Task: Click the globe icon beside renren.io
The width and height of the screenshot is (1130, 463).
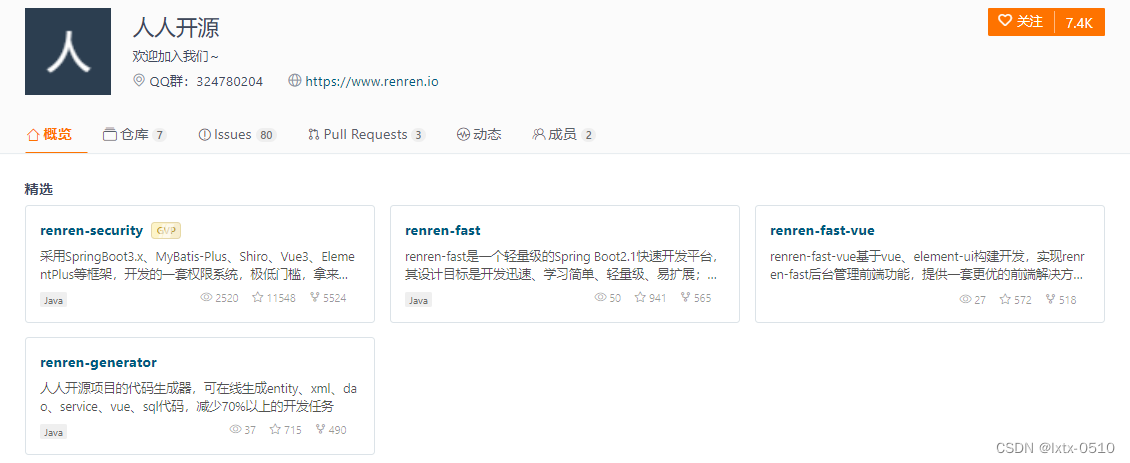Action: [x=294, y=81]
